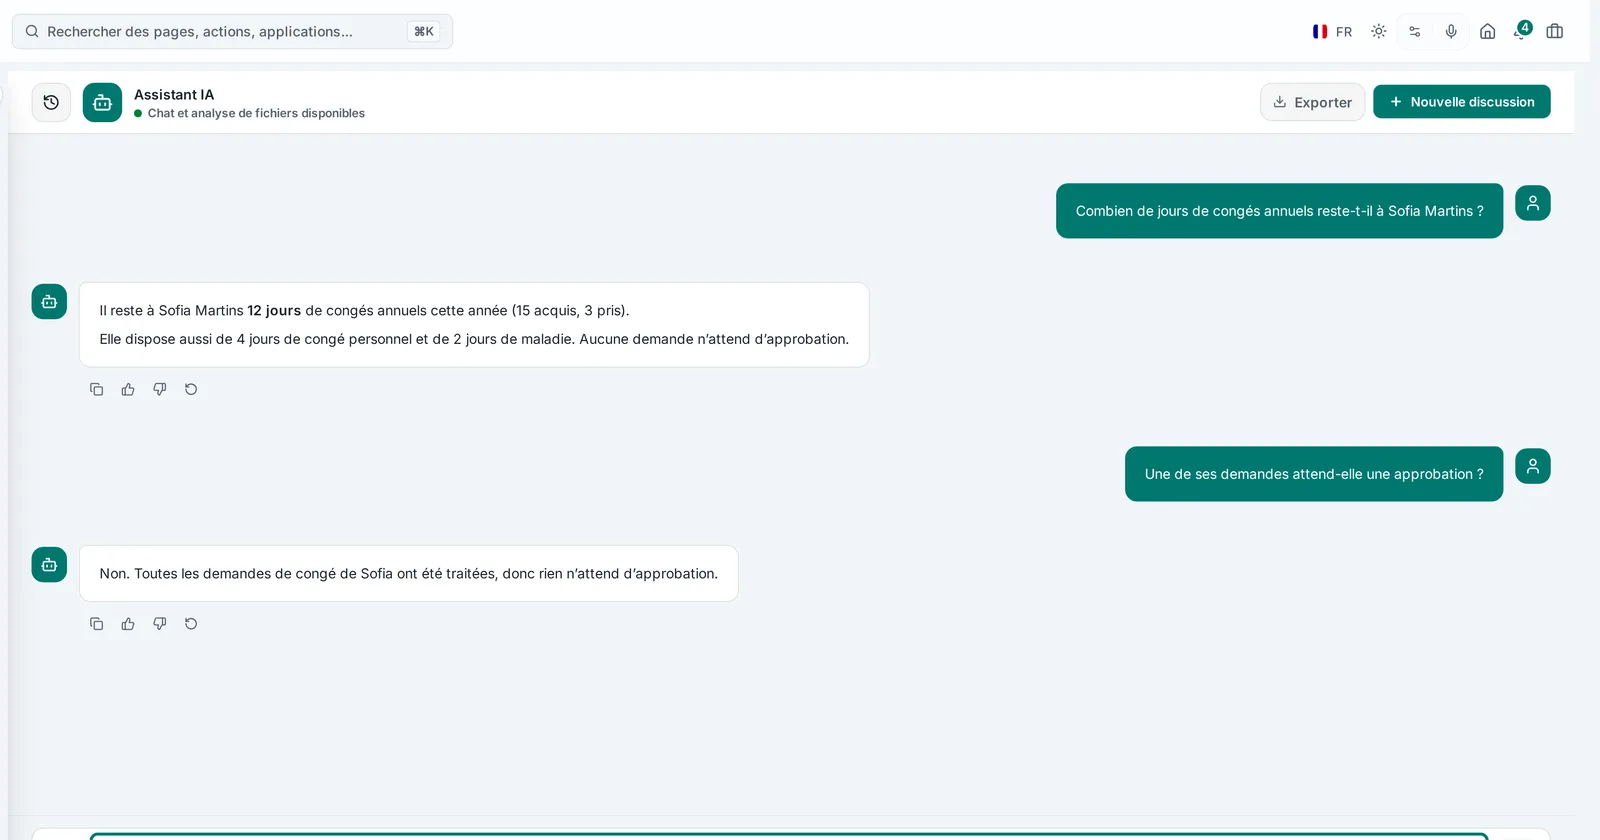Thumbs up the 'Non. Toutes les demandes' answer

128,624
